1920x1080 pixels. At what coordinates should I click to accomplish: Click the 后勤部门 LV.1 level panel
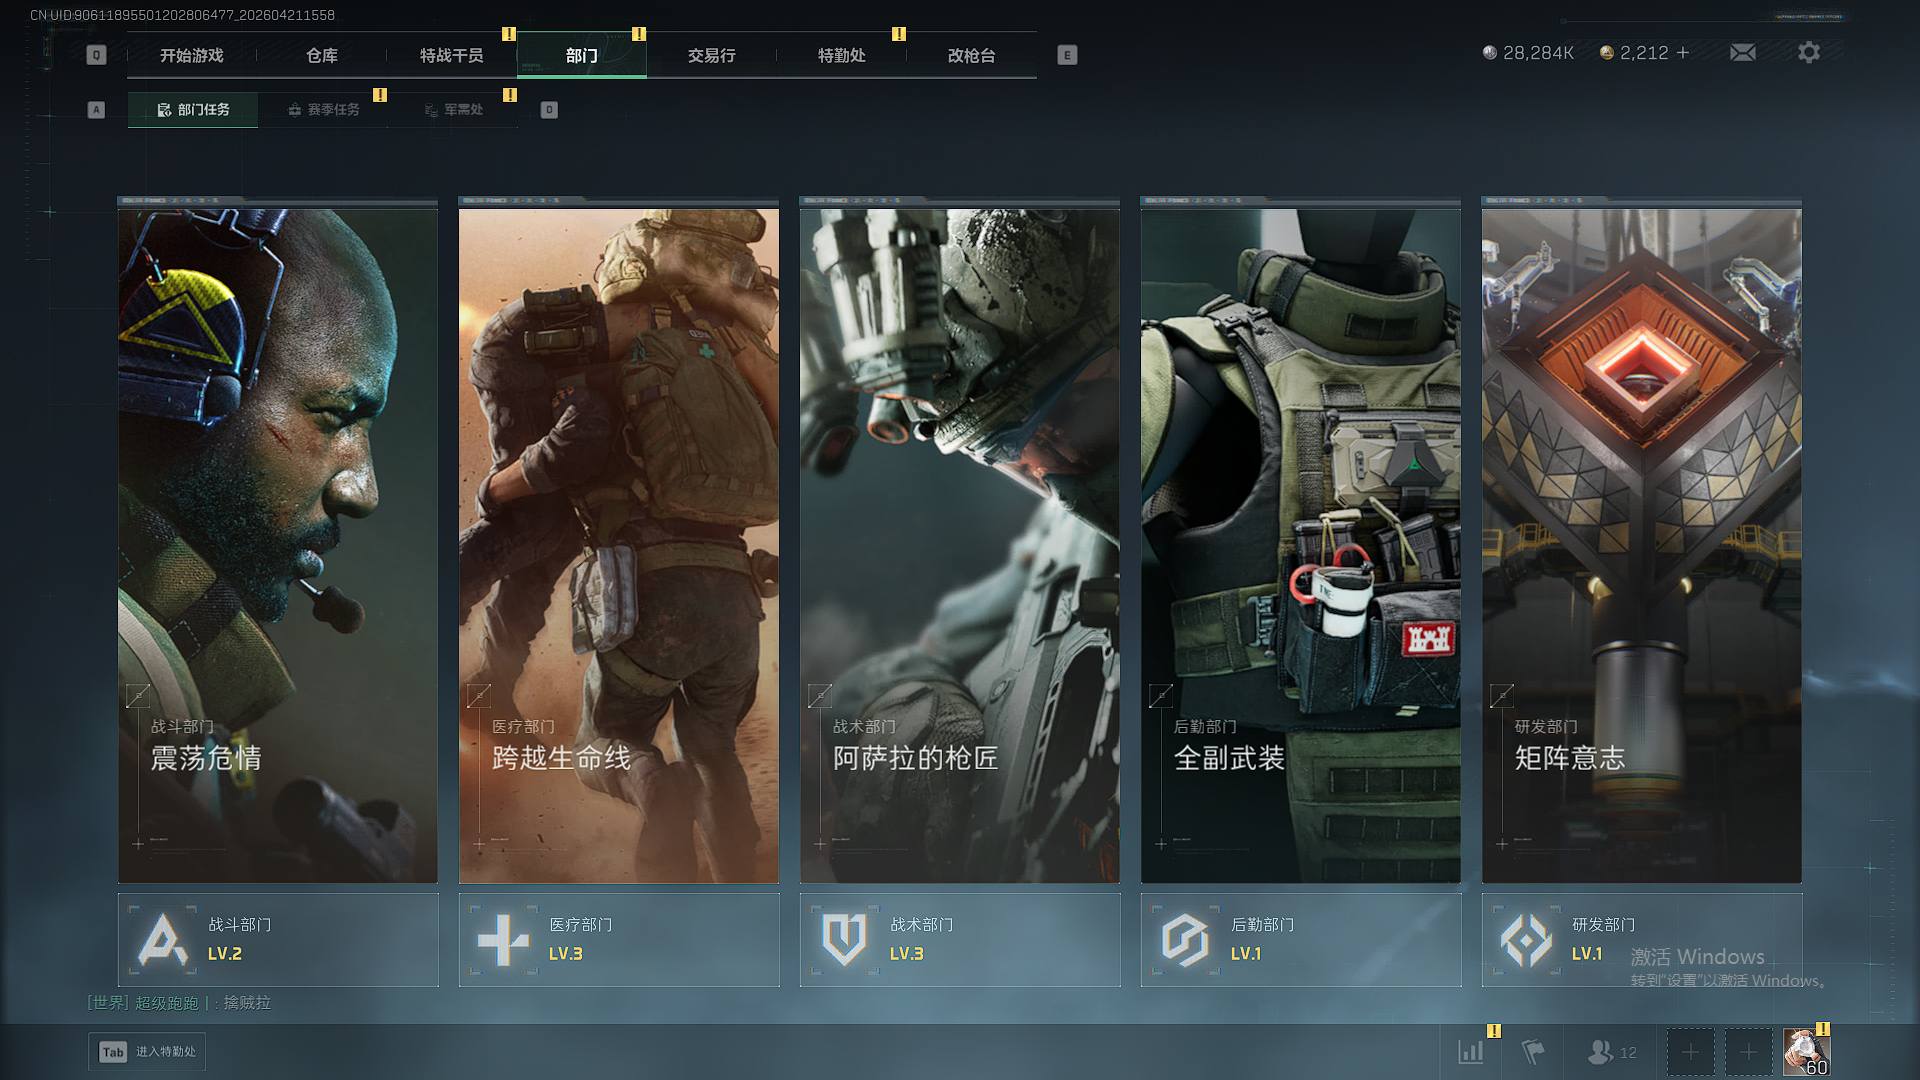(x=1300, y=939)
